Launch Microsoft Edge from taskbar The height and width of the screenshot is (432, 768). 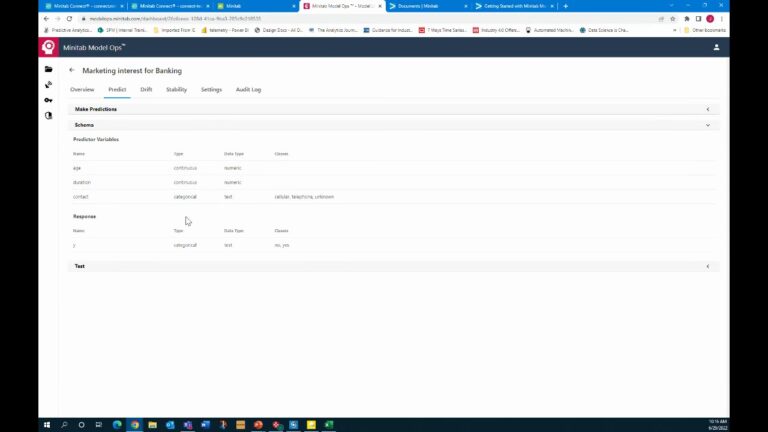(117, 425)
